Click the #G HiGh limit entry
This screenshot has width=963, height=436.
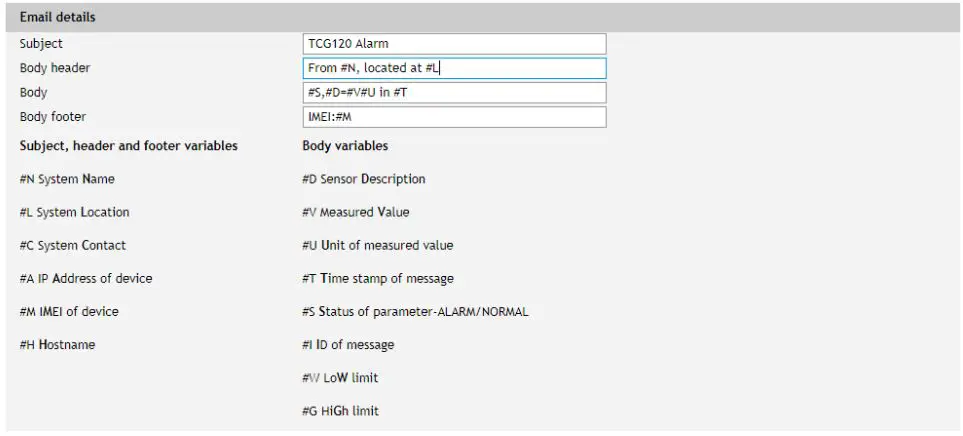click(x=340, y=410)
